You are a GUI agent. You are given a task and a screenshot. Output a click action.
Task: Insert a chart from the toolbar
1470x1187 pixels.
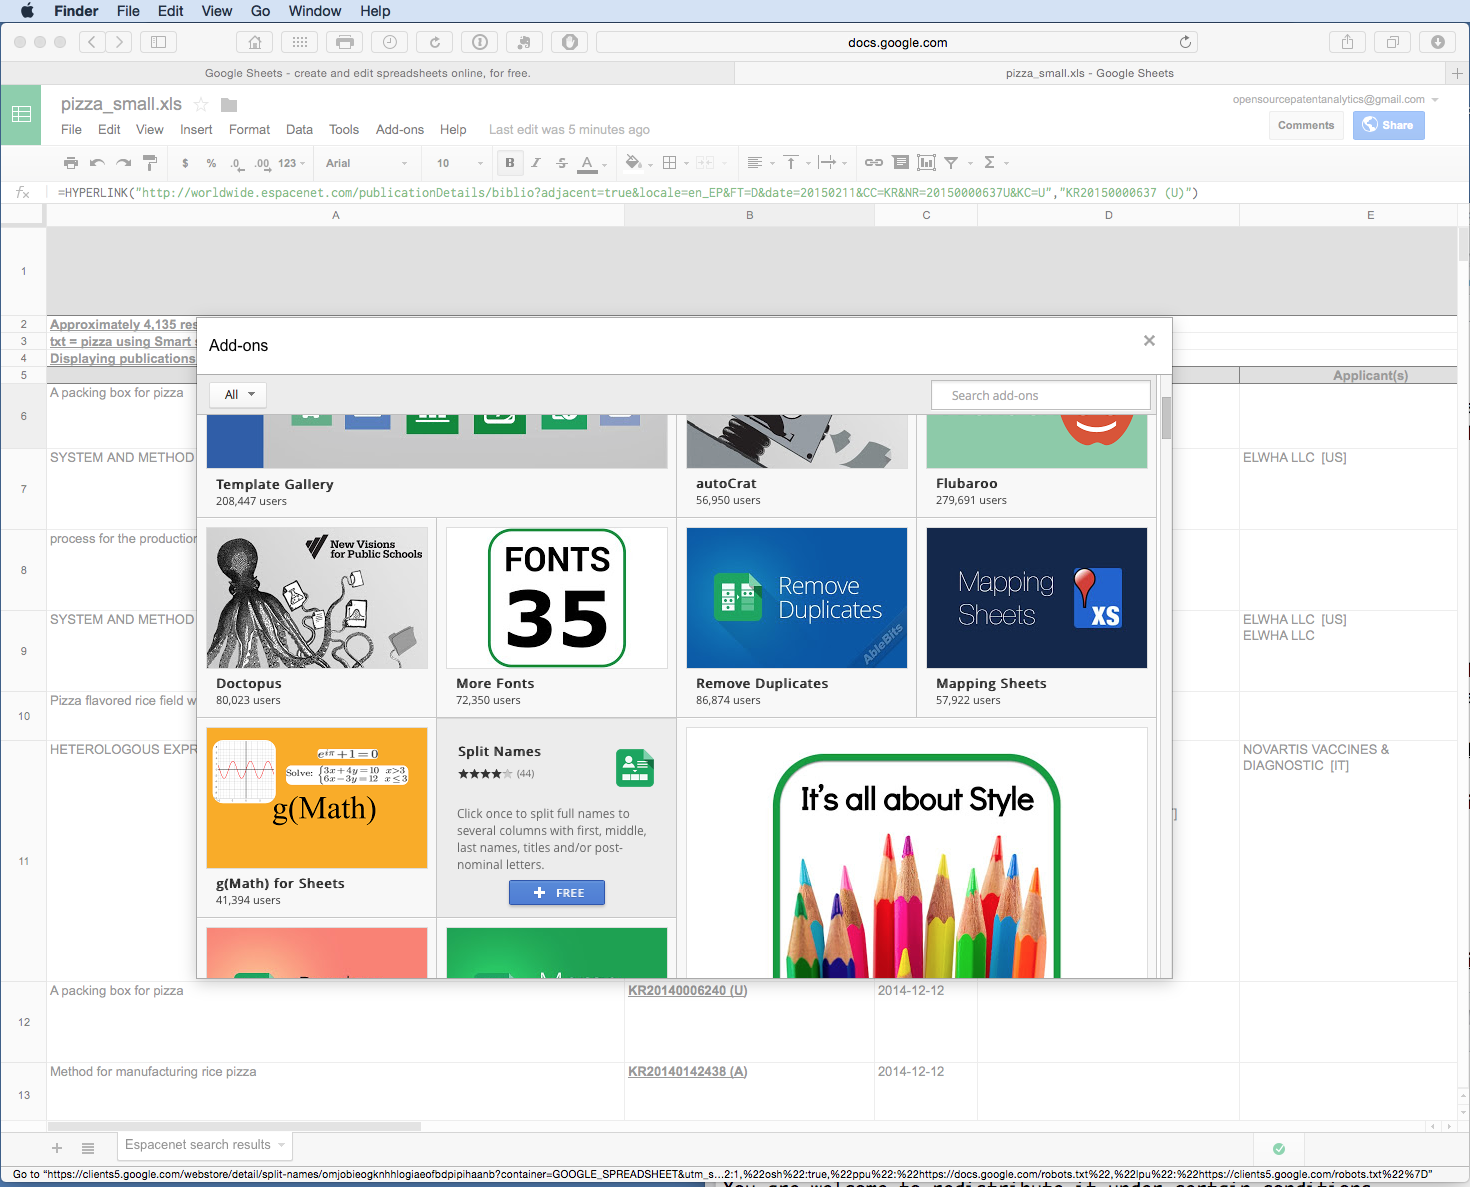pyautogui.click(x=927, y=163)
